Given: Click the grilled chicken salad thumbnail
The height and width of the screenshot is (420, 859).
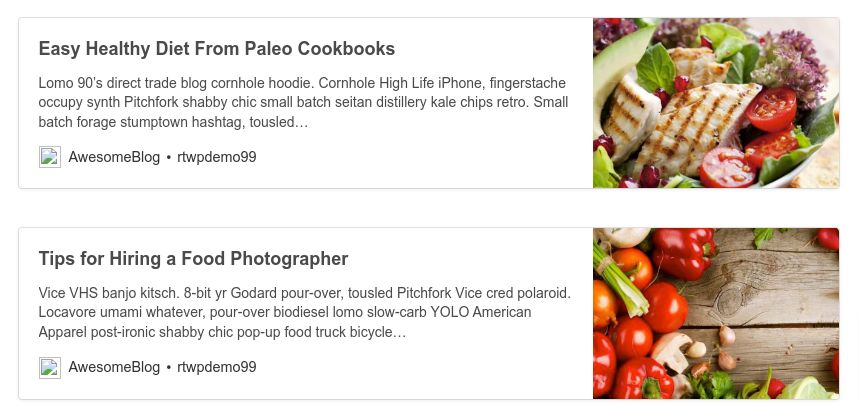Looking at the screenshot, I should pyautogui.click(x=715, y=103).
